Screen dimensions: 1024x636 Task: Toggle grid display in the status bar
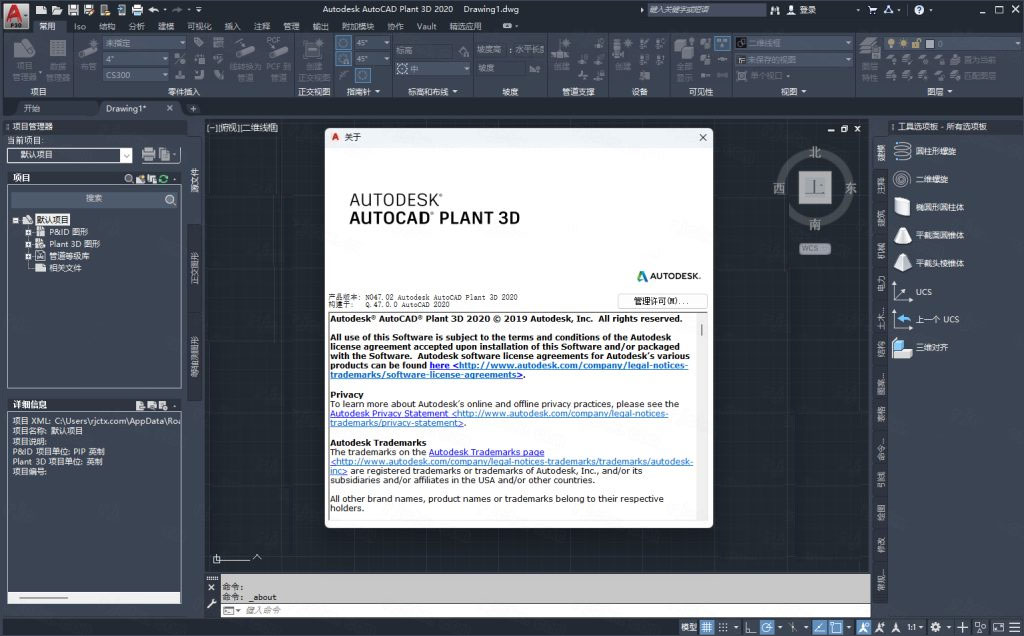tap(707, 627)
